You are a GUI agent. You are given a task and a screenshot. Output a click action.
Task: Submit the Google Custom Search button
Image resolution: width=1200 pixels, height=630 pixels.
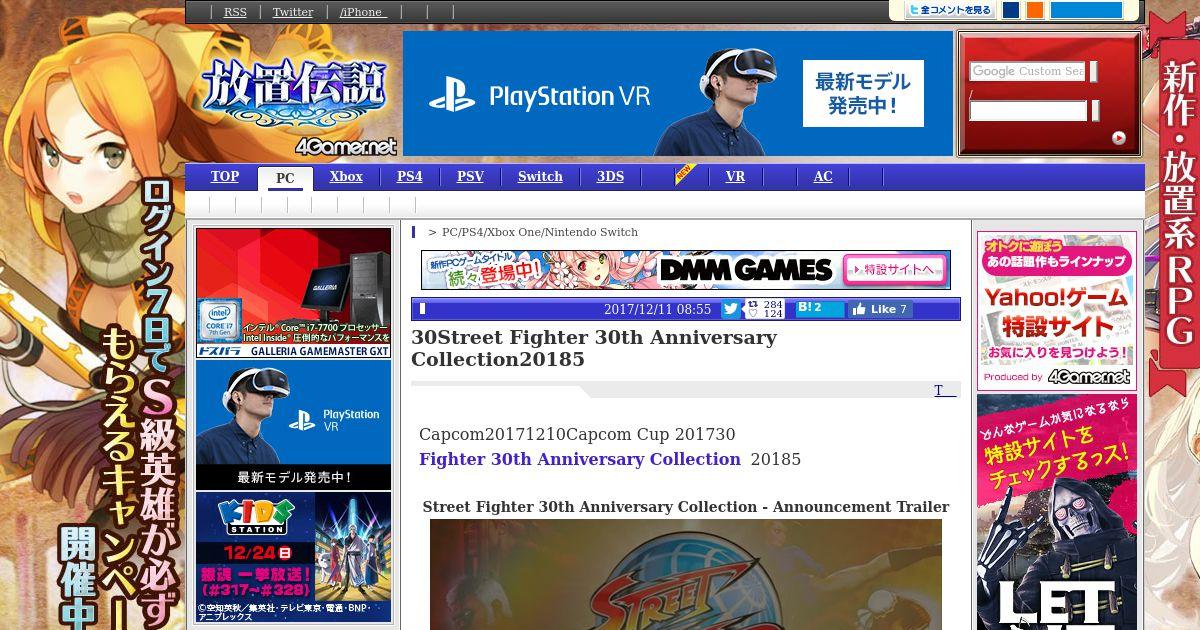click(1094, 71)
